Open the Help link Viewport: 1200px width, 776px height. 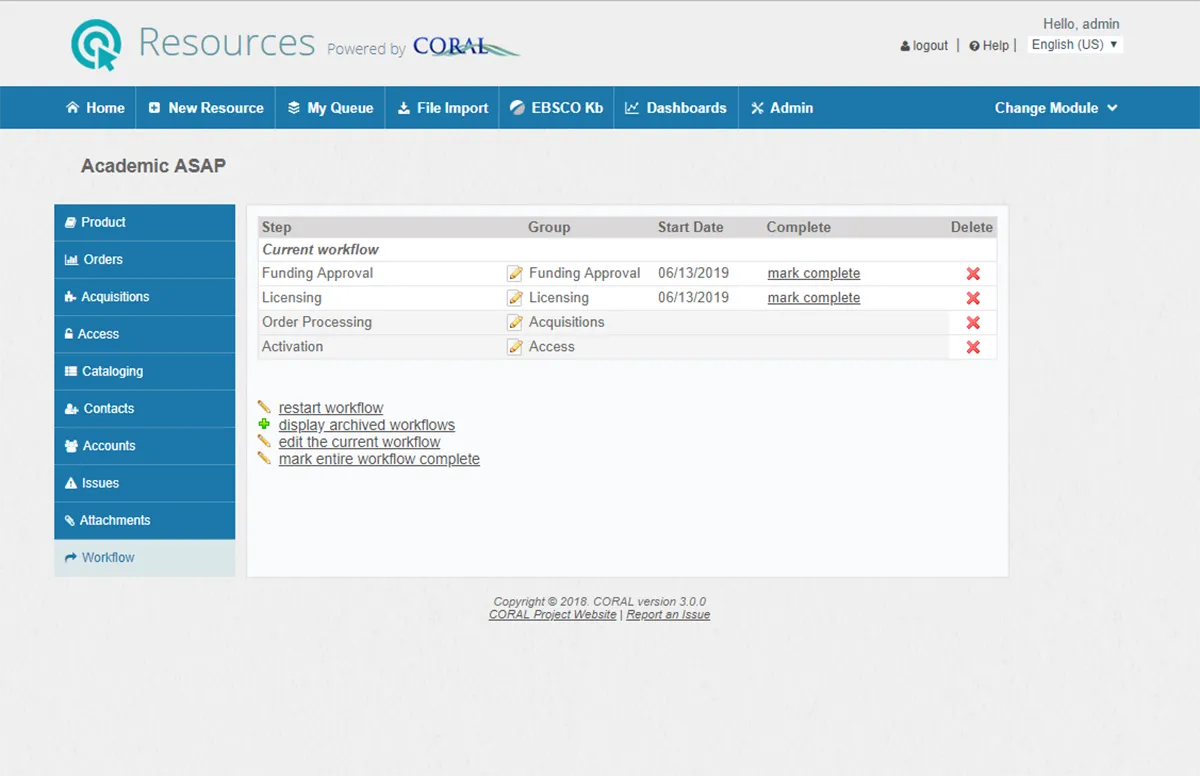(x=989, y=46)
